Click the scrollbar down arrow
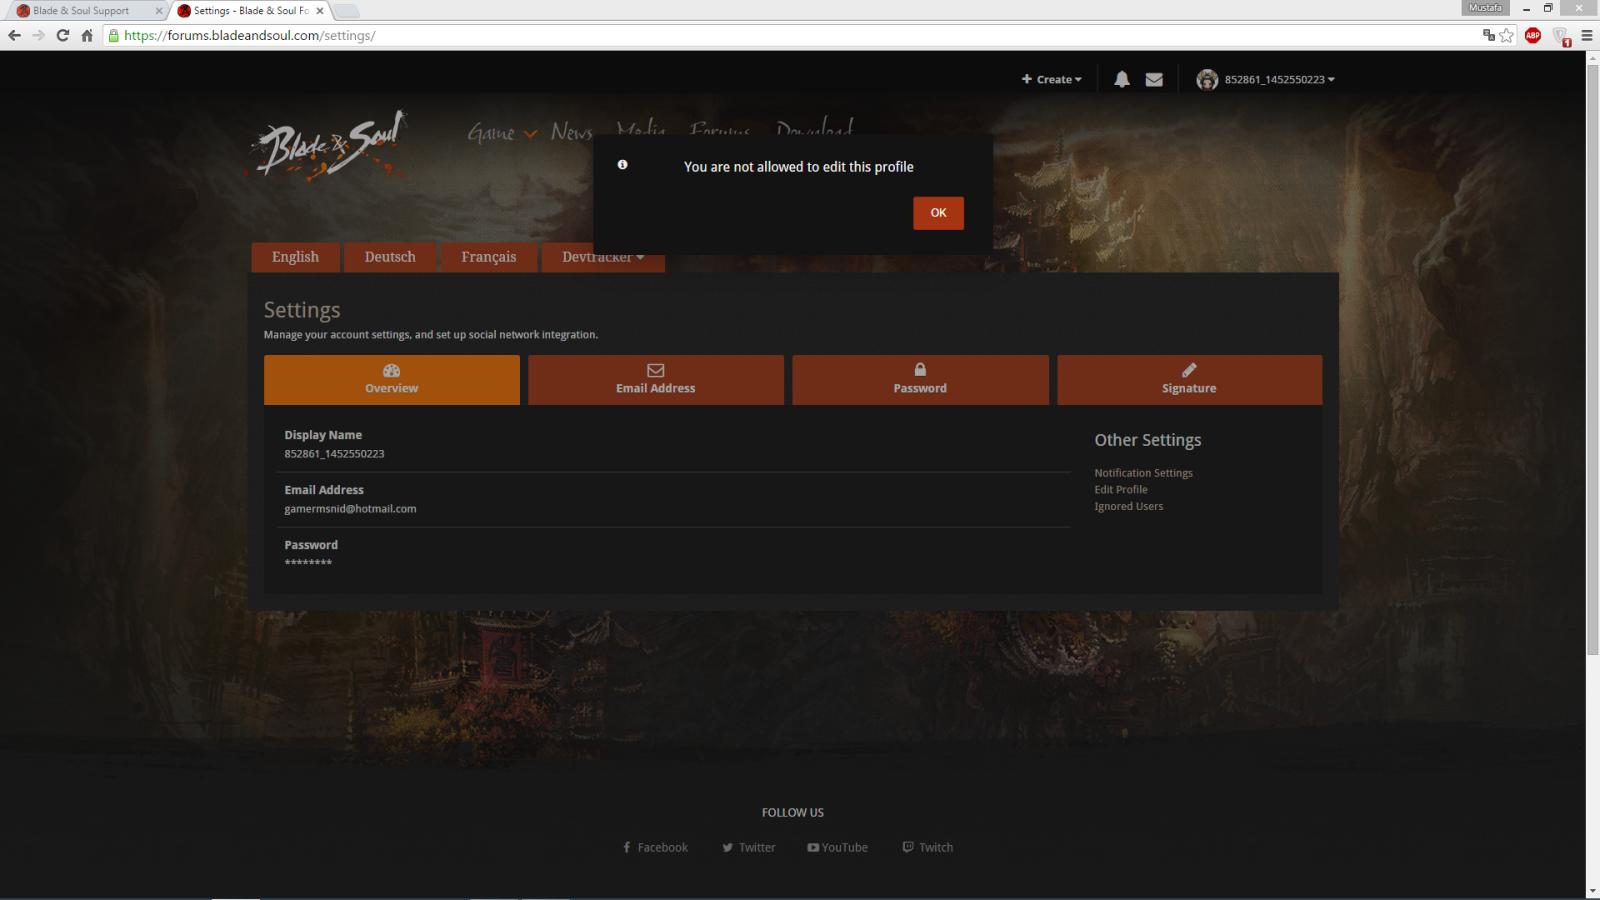The width and height of the screenshot is (1600, 900). tap(1592, 891)
